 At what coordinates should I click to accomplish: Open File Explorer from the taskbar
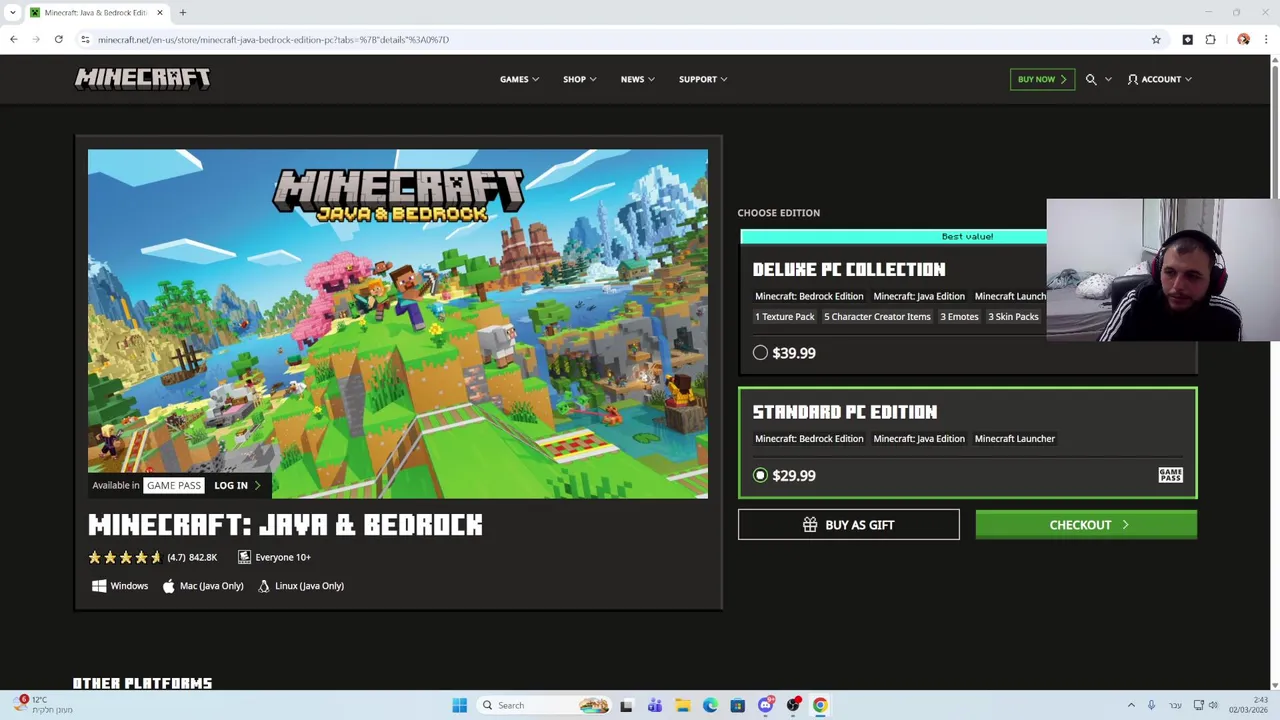682,705
